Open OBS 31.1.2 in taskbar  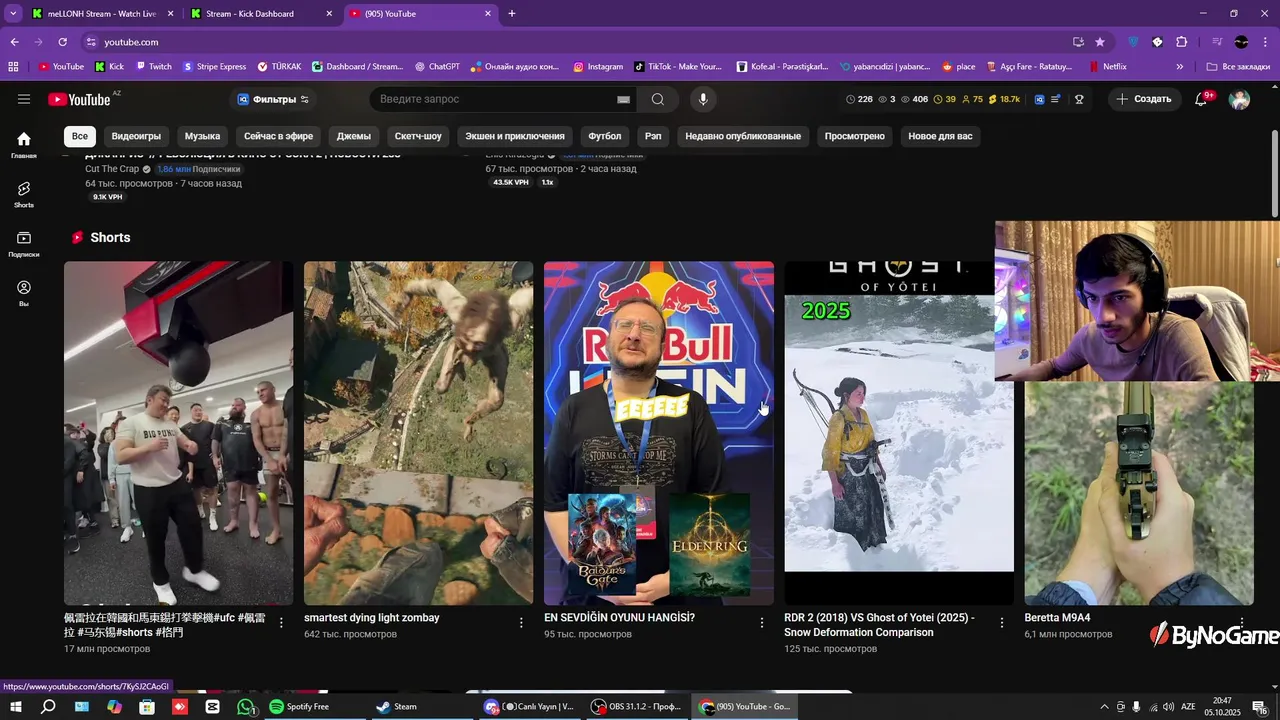click(636, 706)
